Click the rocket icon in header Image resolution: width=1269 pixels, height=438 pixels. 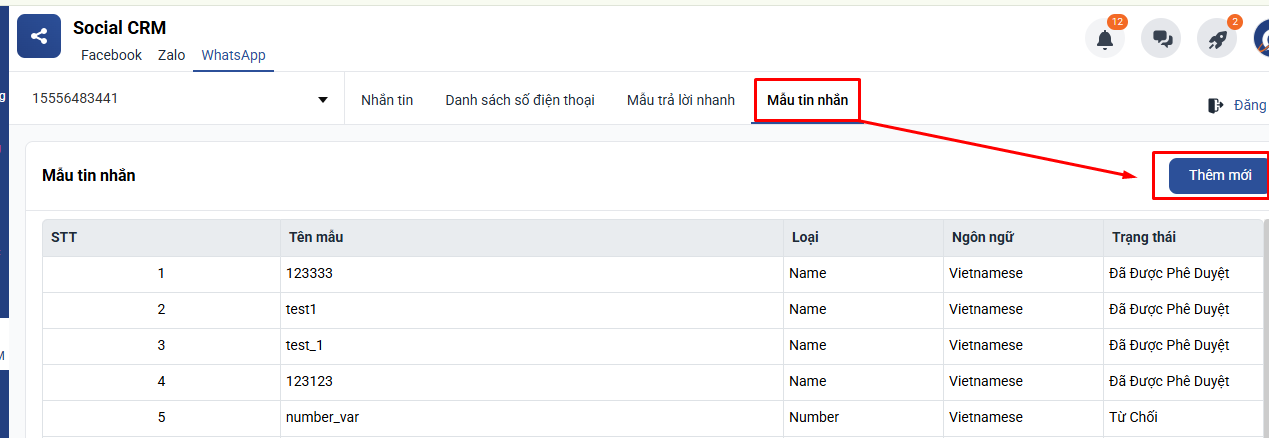[x=1217, y=39]
